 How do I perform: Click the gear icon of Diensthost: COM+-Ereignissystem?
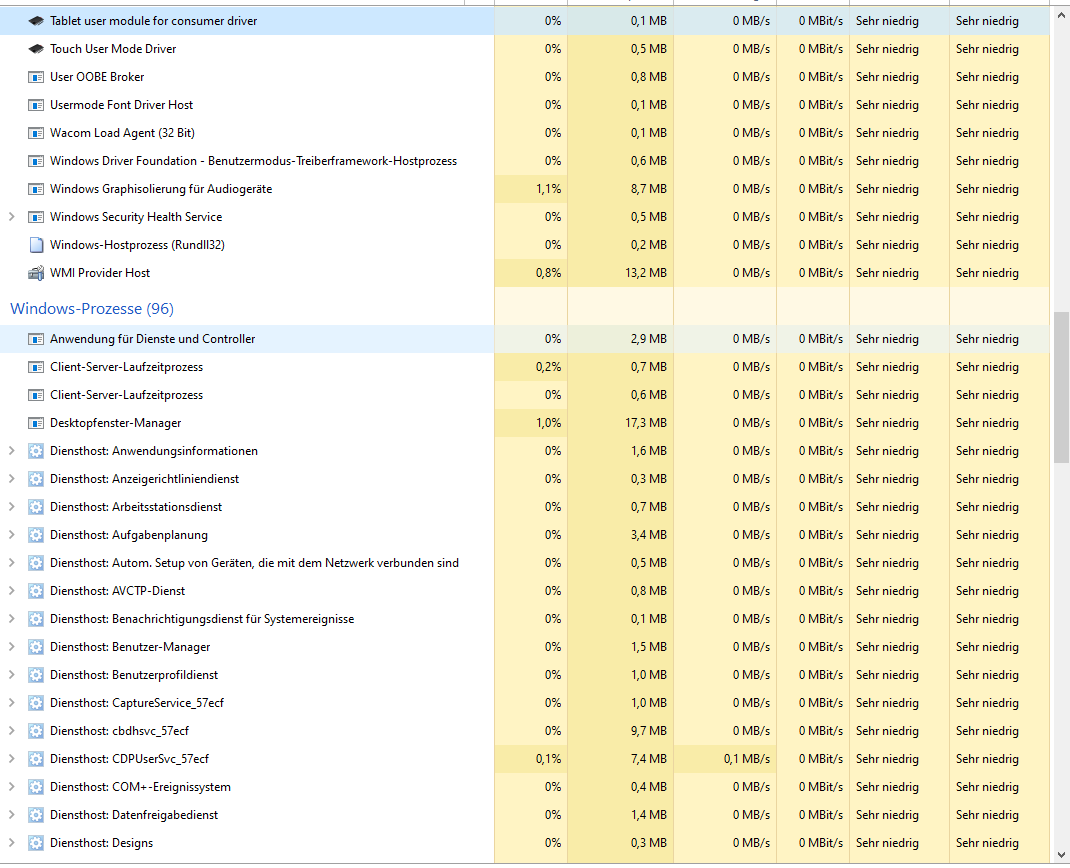[35, 787]
